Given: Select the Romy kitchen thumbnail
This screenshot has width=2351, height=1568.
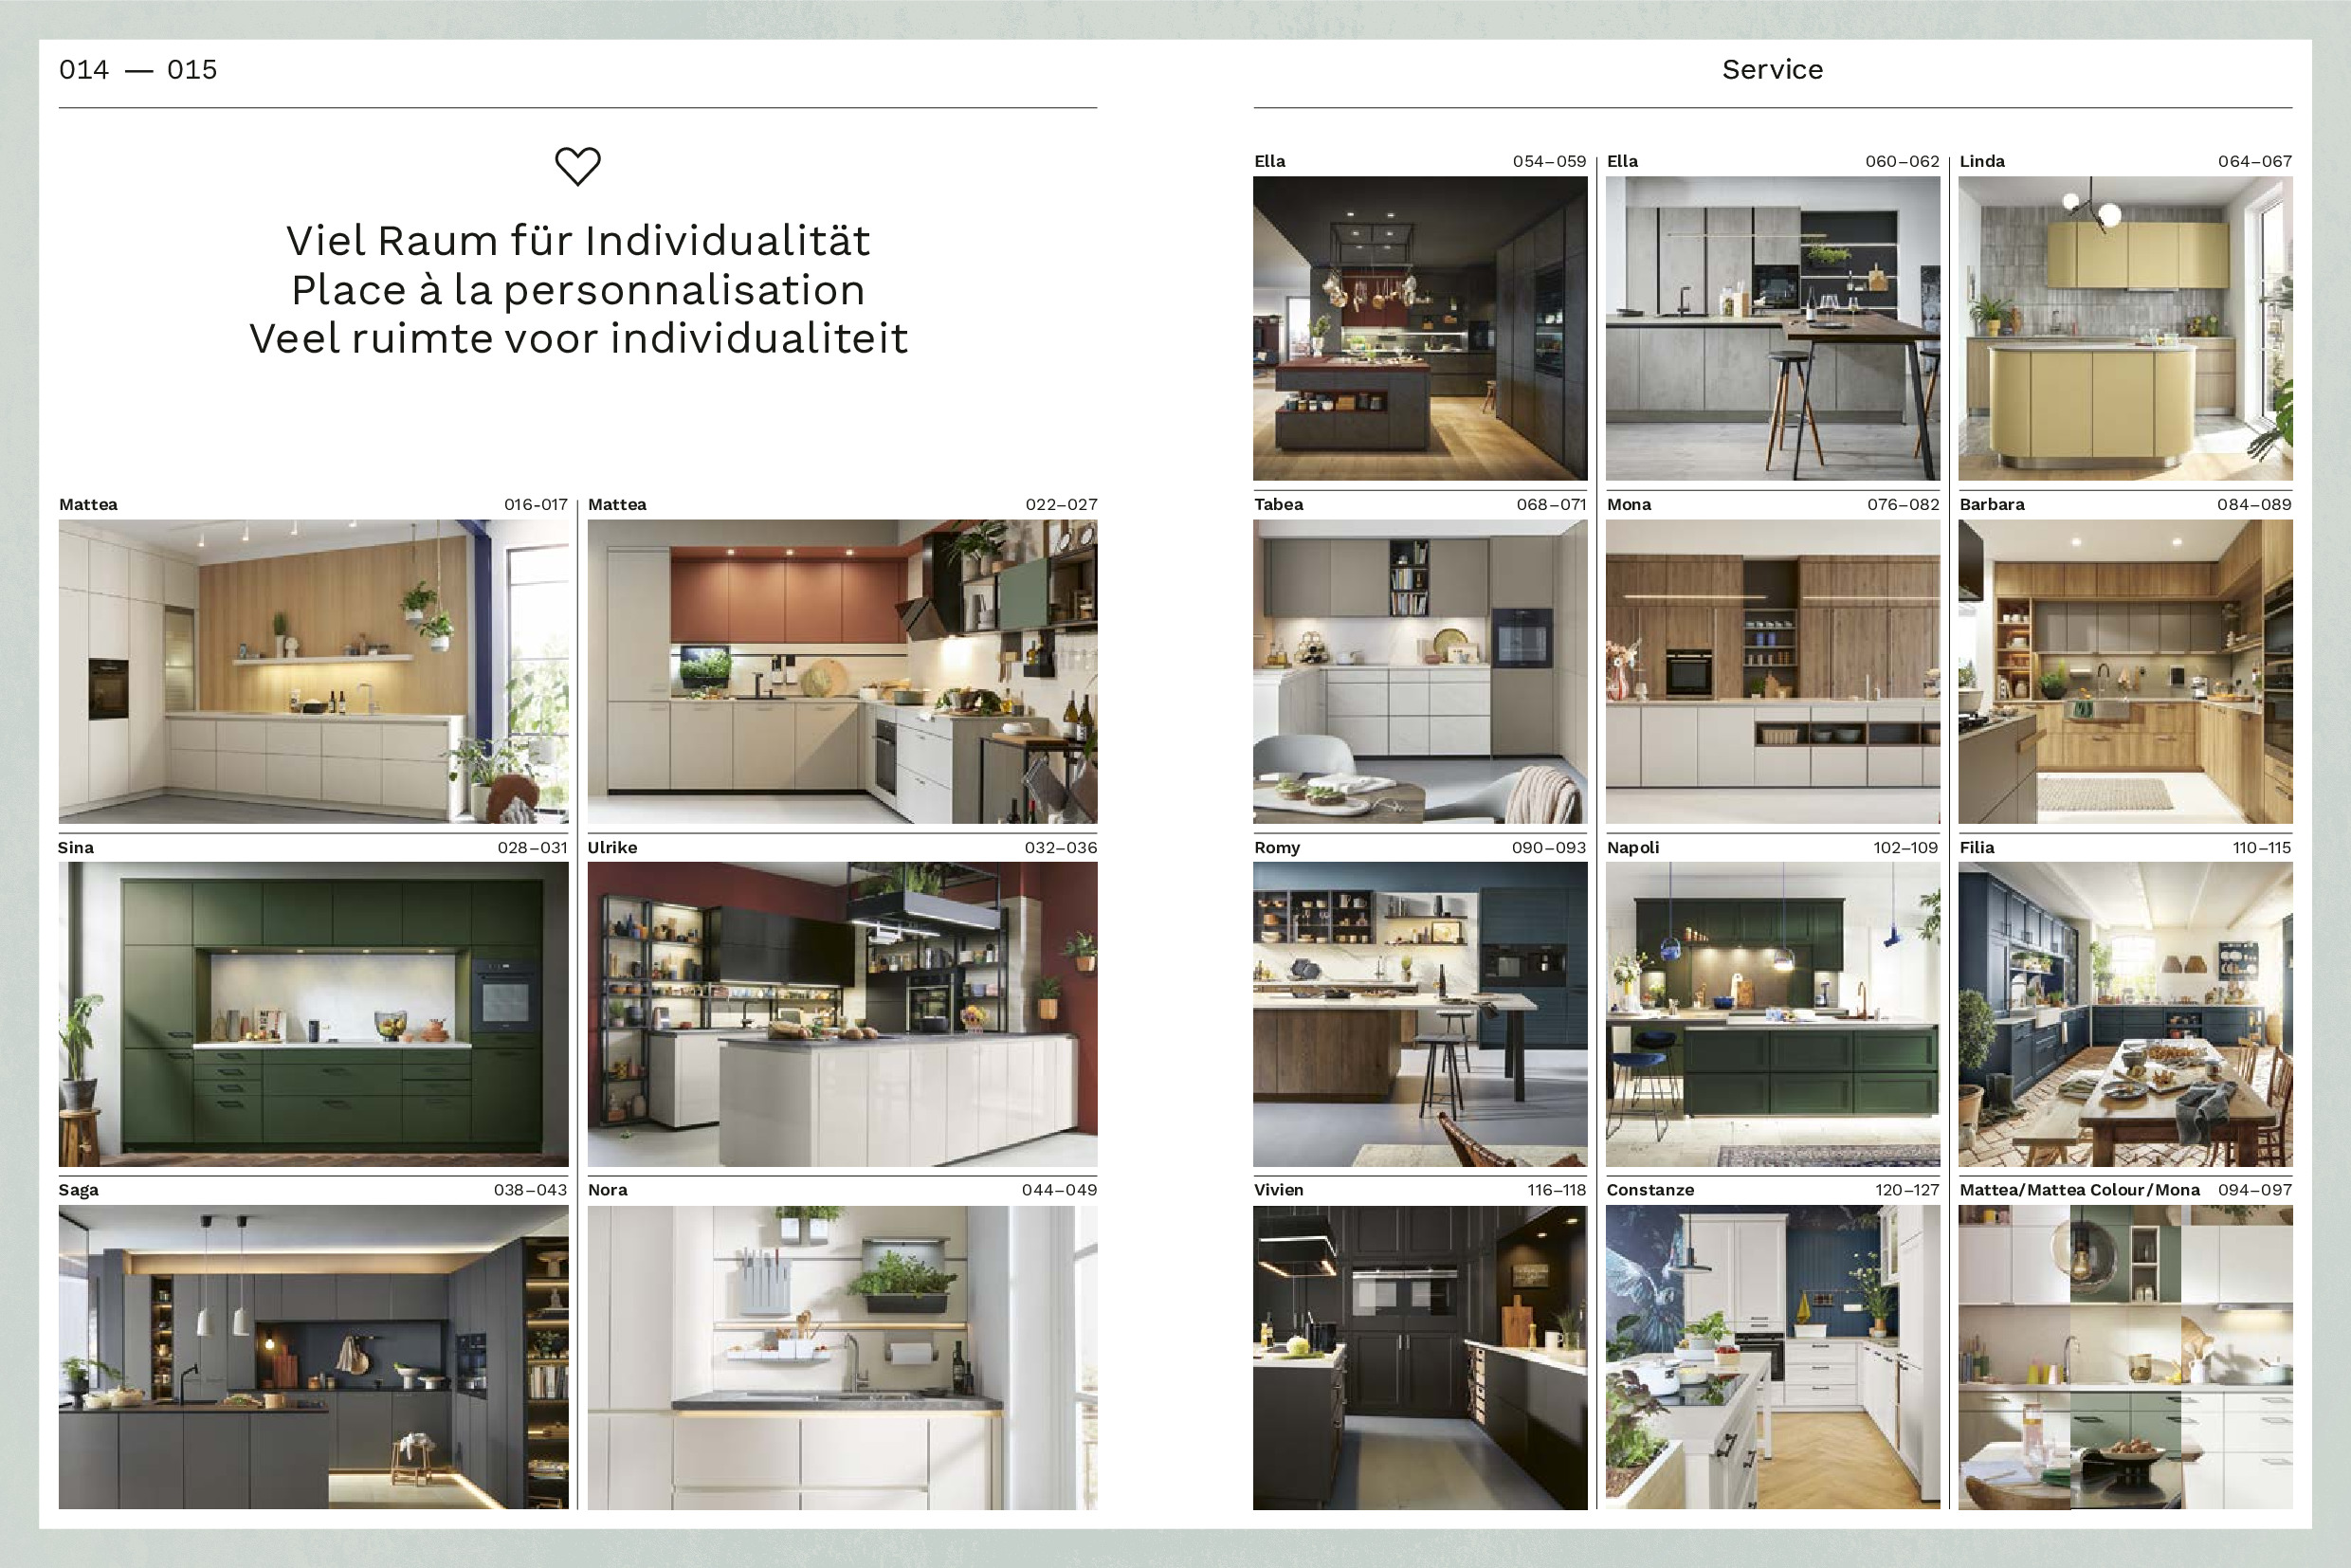Looking at the screenshot, I should click(x=1419, y=1014).
